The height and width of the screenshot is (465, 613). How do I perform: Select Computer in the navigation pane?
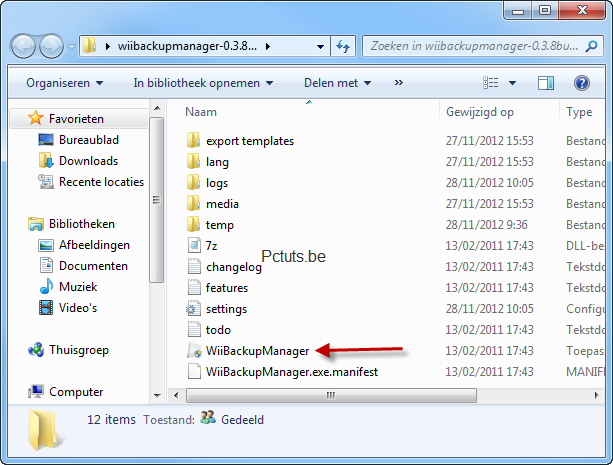pyautogui.click(x=76, y=391)
